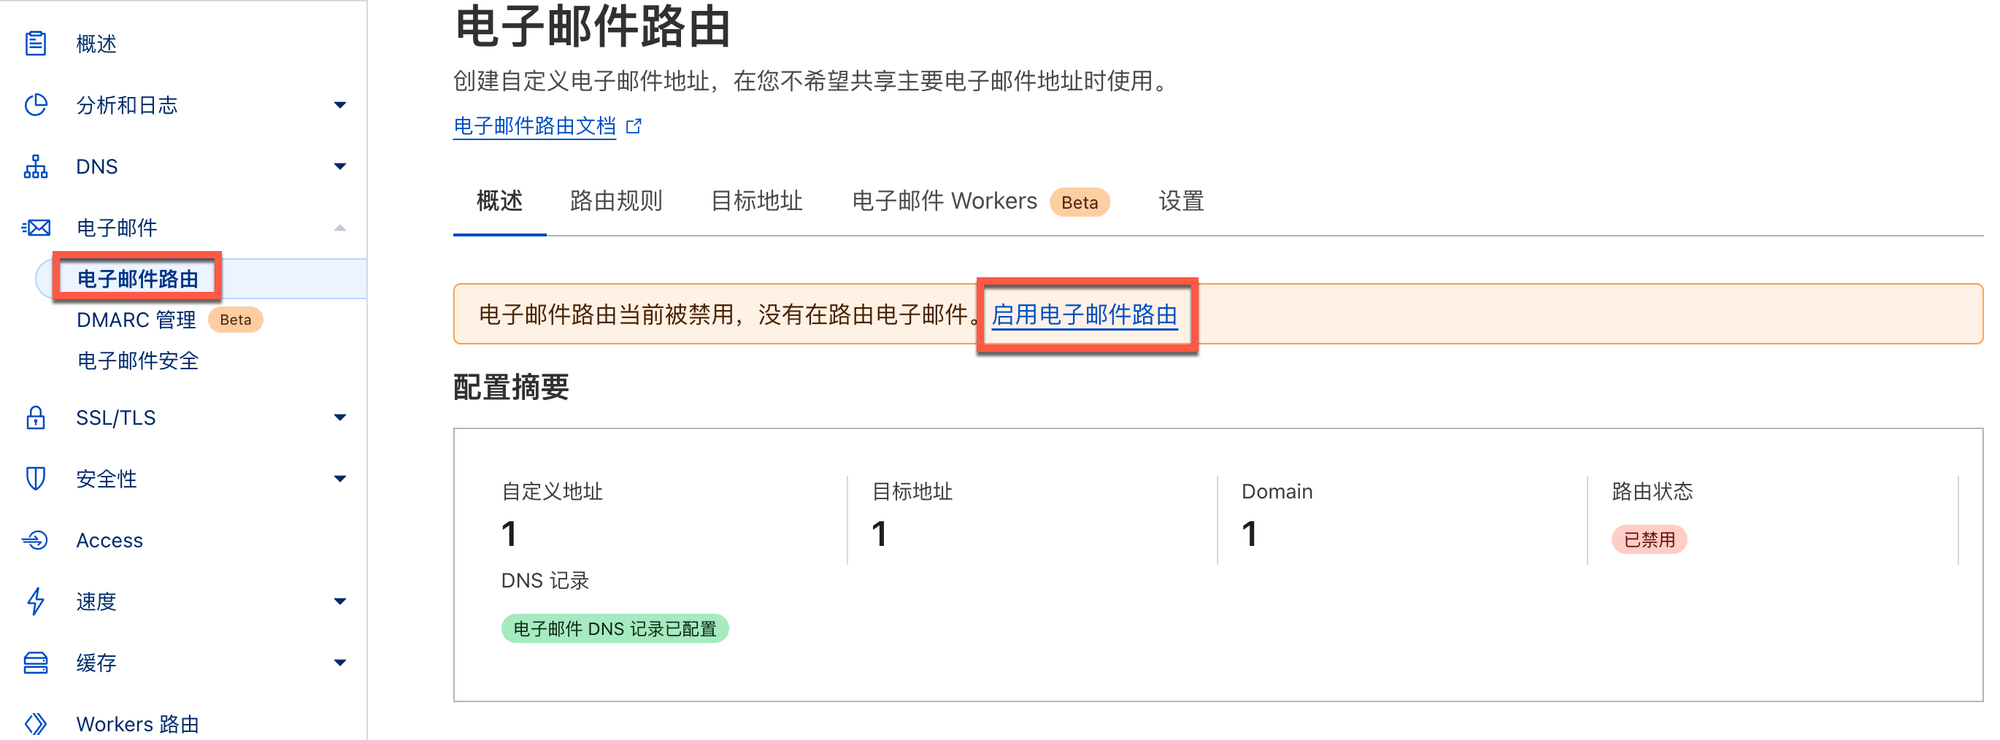Collapse the 电子邮件 section arrow

[x=340, y=228]
